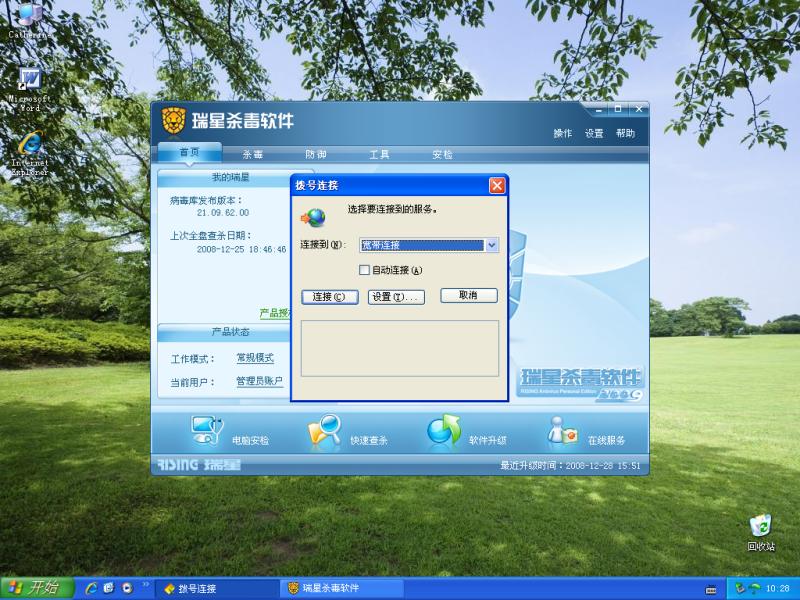Open the Microsoft Word desktop shortcut
This screenshot has height=600, width=800.
click(30, 89)
